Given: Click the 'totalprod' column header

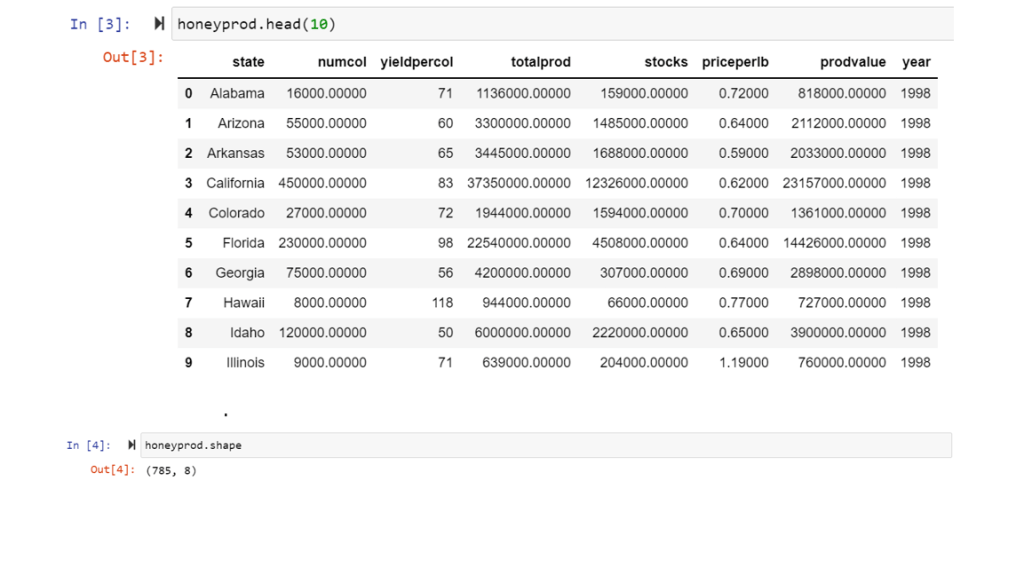Looking at the screenshot, I should click(540, 62).
